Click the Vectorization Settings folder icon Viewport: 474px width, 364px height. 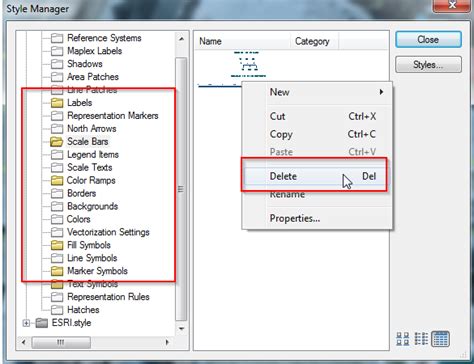57,232
